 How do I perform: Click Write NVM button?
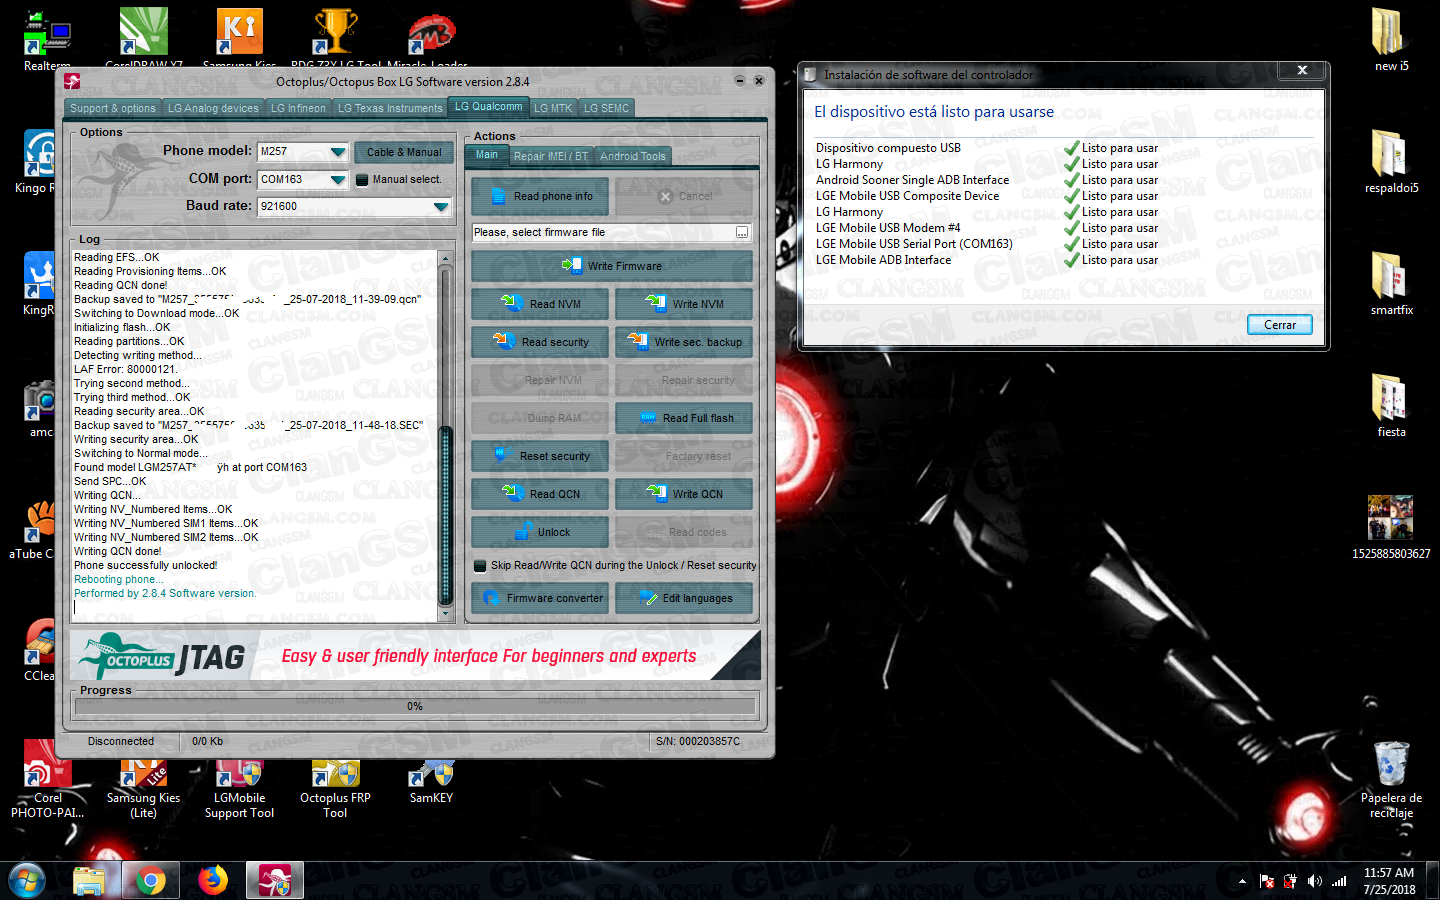[684, 304]
